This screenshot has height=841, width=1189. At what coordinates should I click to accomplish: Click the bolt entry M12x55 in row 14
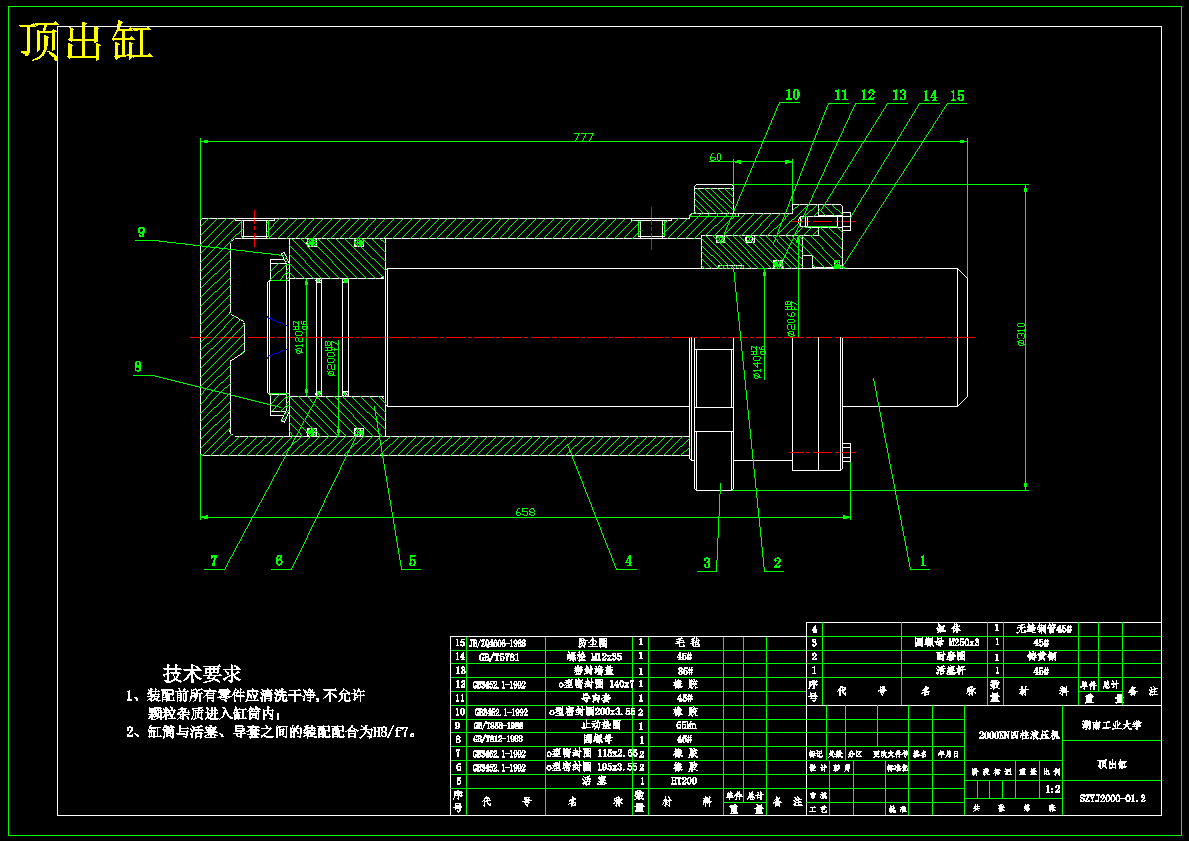pyautogui.click(x=595, y=657)
